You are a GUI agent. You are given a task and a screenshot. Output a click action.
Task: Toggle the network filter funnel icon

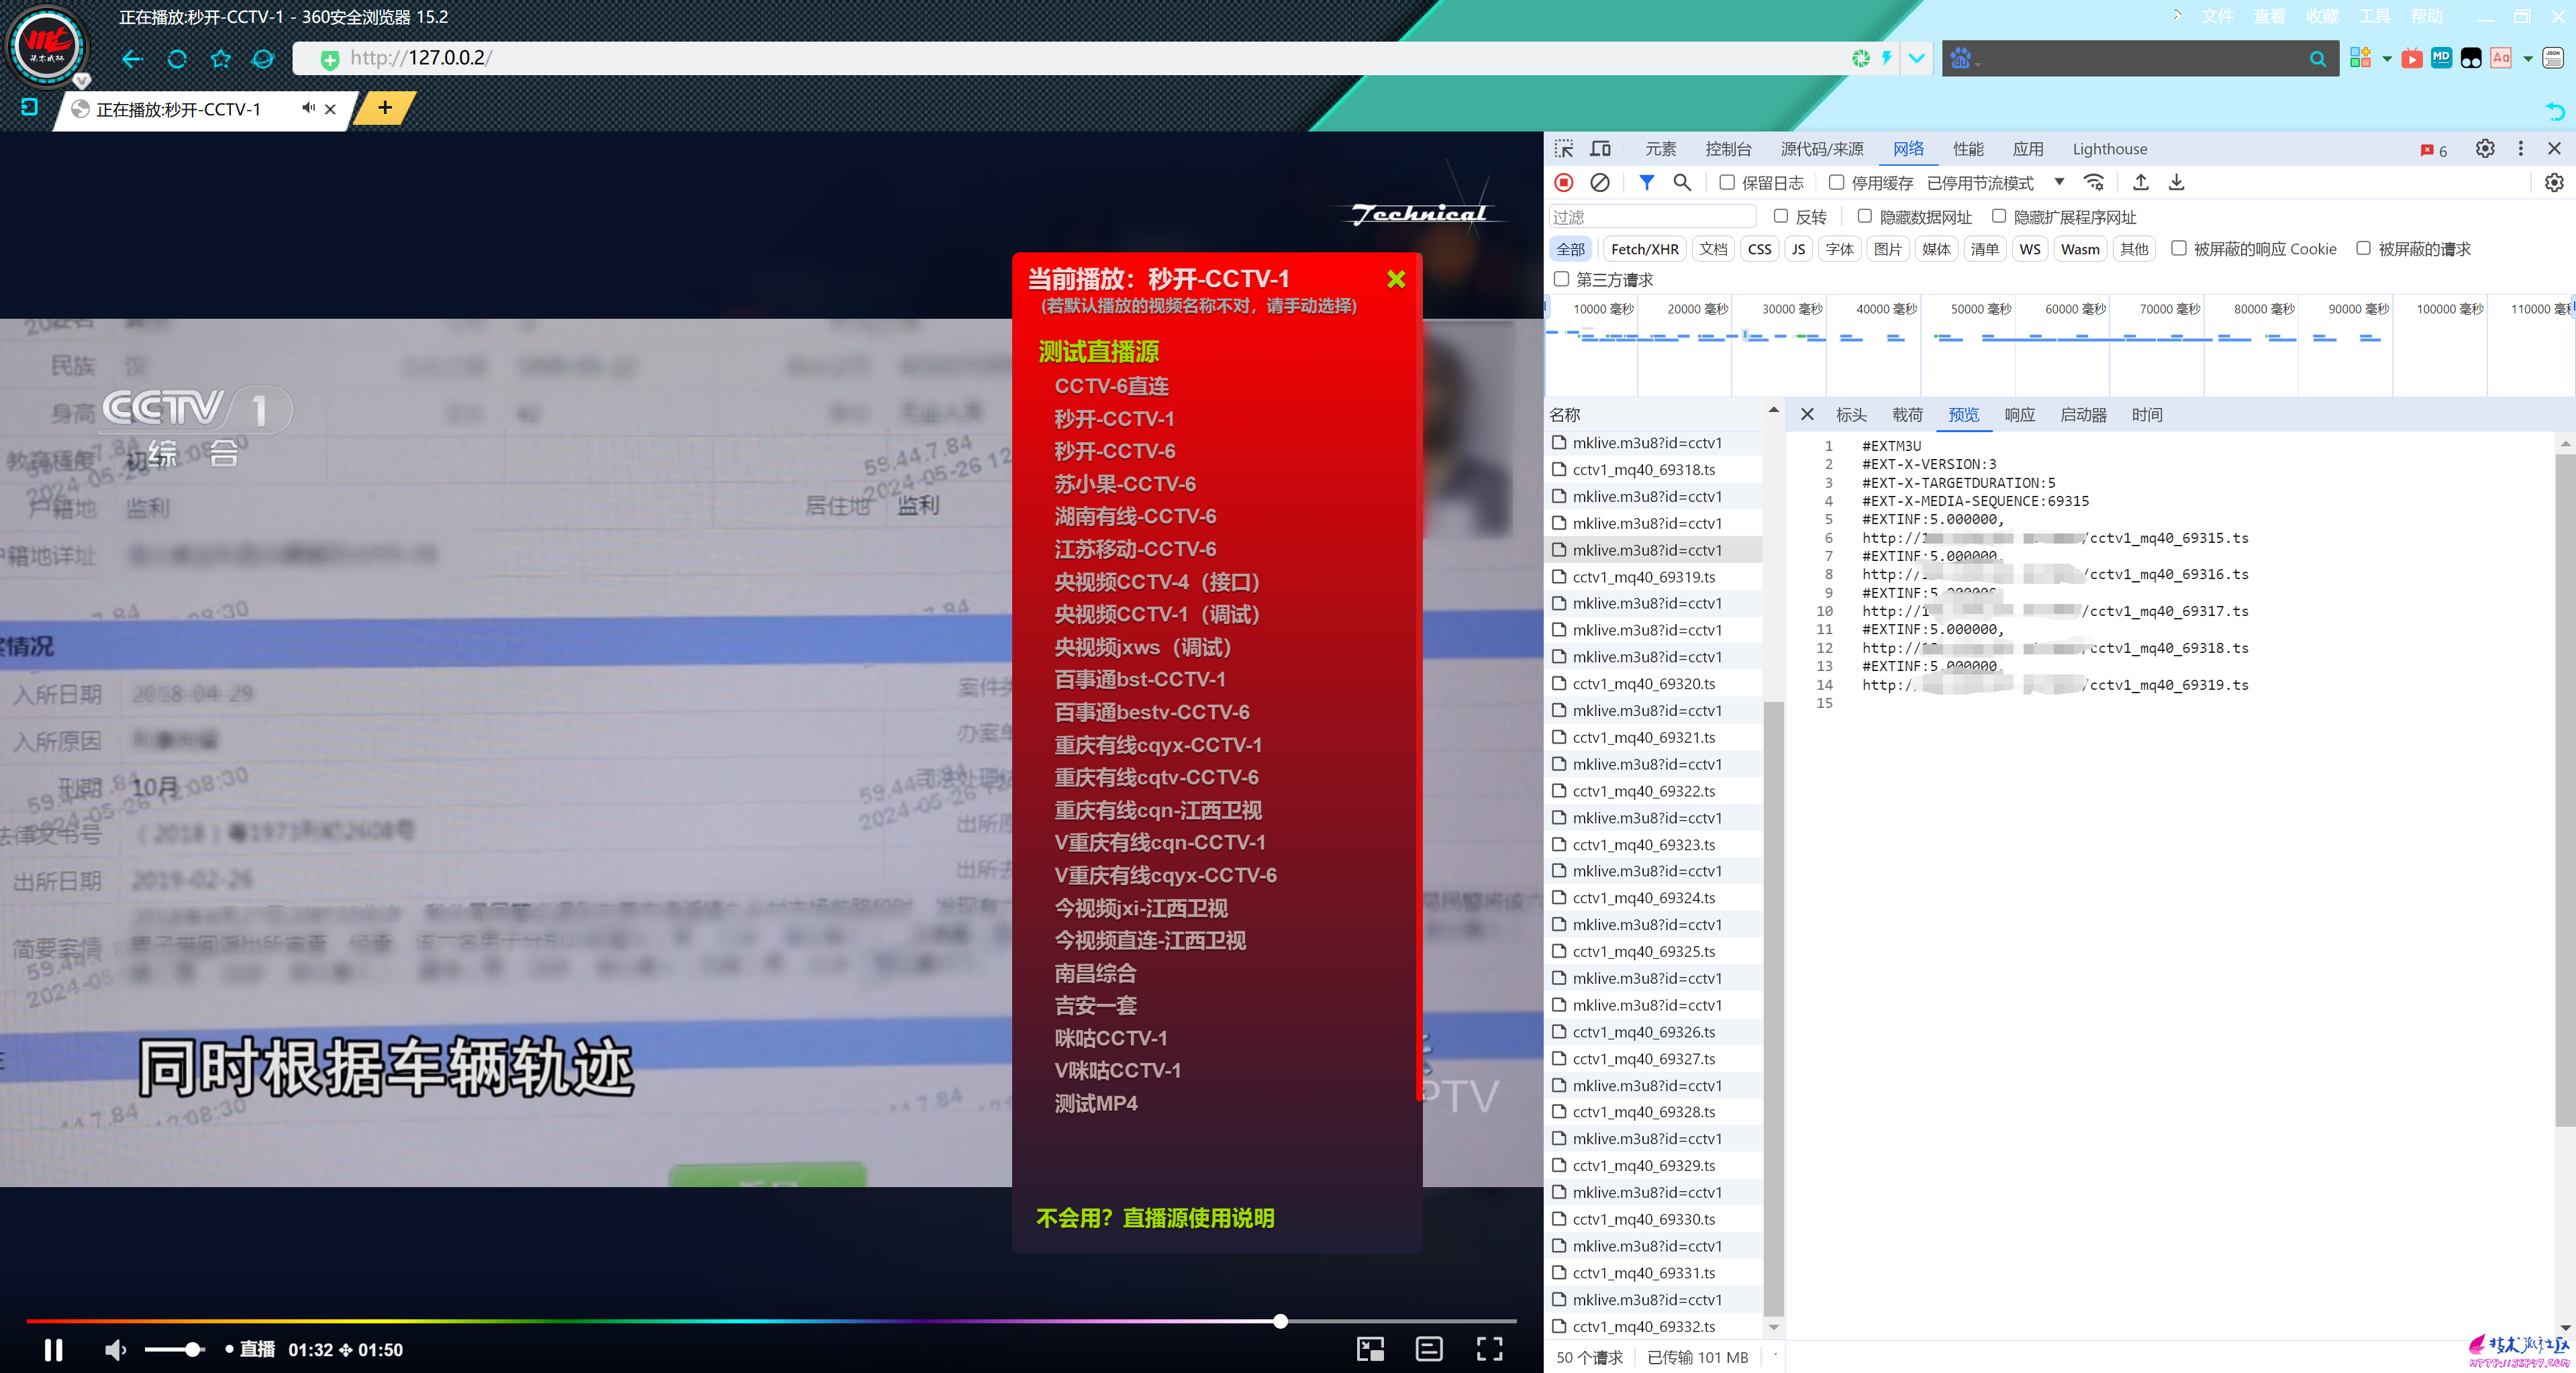click(1646, 182)
